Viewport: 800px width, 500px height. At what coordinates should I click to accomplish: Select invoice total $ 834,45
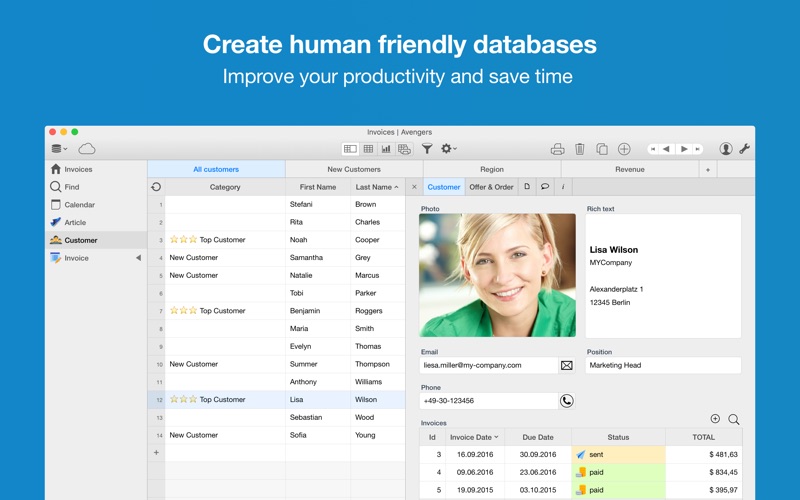click(704, 472)
